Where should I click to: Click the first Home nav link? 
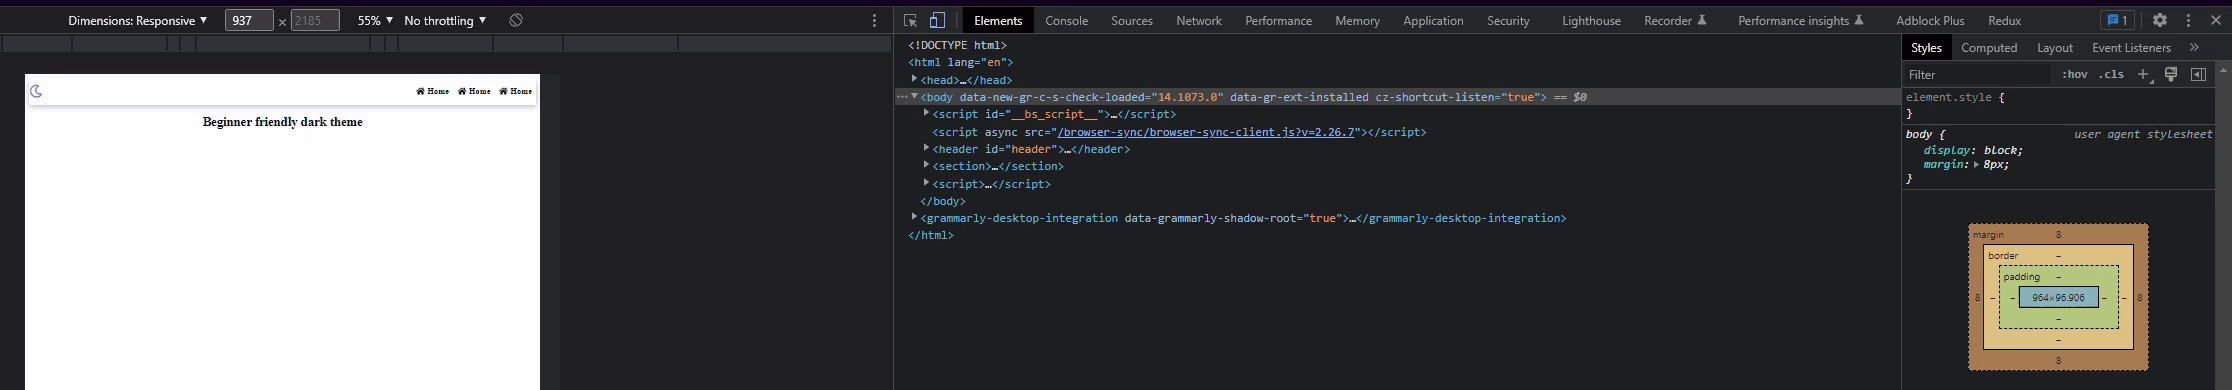(x=433, y=91)
